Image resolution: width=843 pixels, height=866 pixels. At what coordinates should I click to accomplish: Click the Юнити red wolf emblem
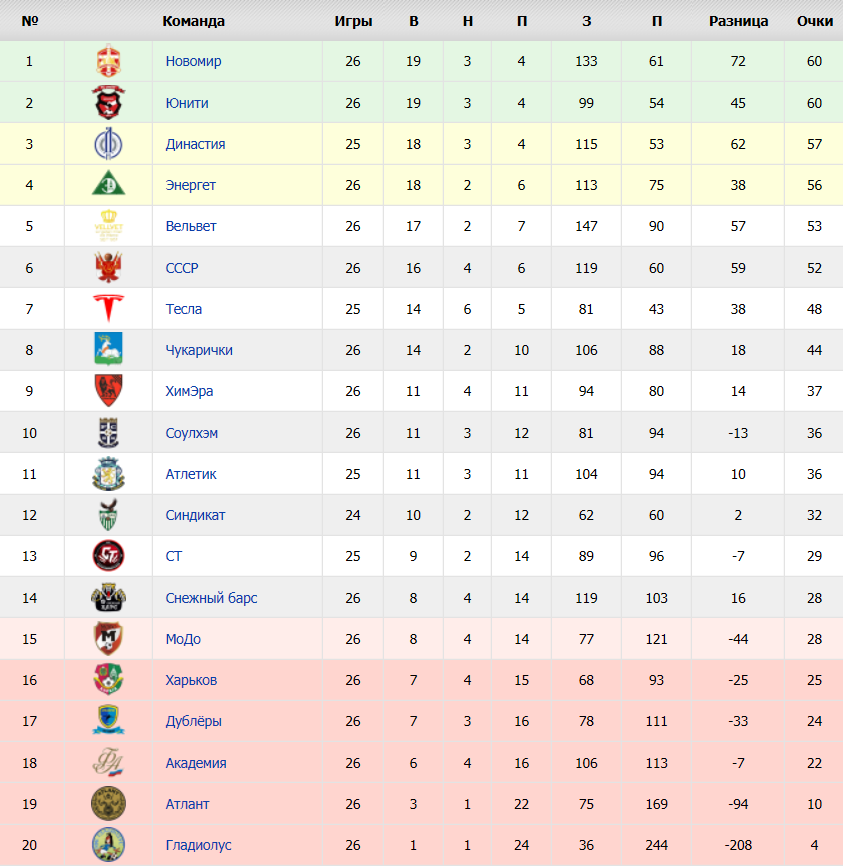click(x=108, y=103)
